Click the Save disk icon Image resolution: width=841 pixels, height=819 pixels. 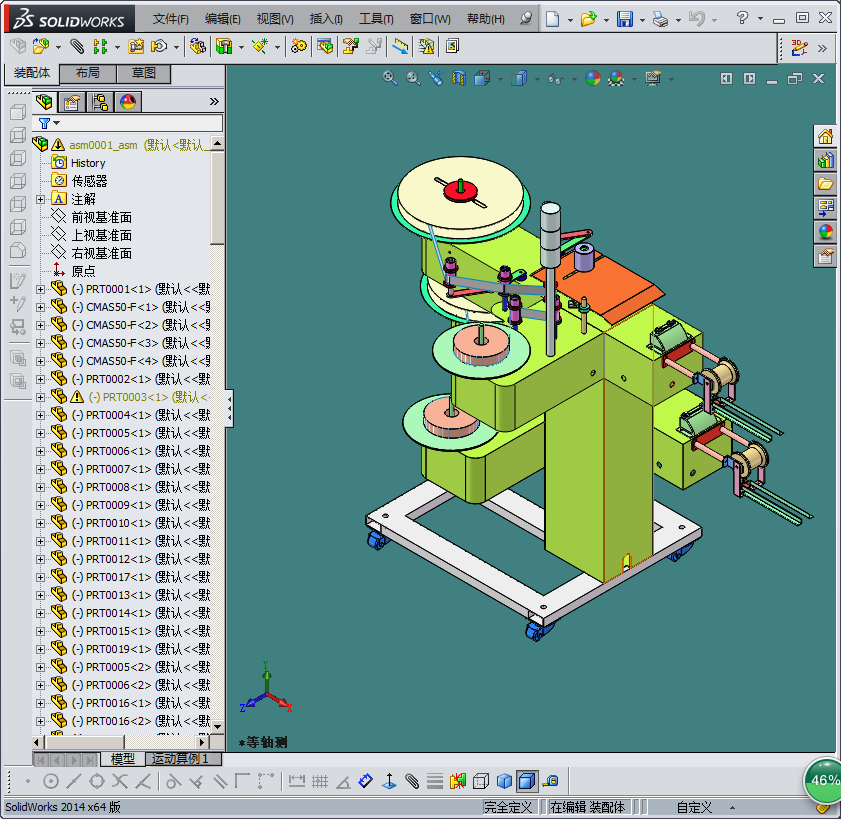point(624,19)
